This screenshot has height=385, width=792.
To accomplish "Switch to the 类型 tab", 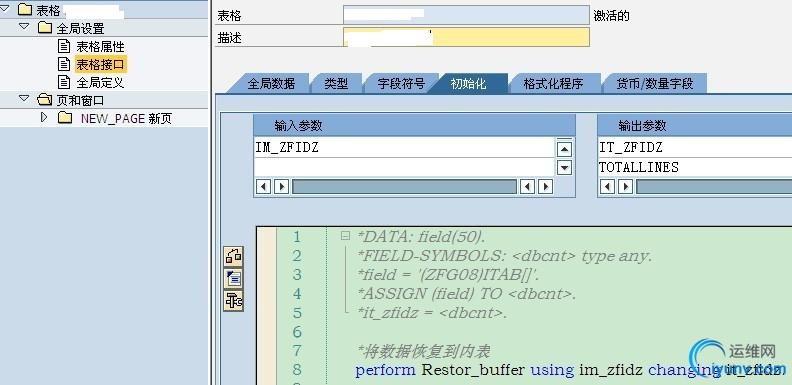I will pos(336,83).
